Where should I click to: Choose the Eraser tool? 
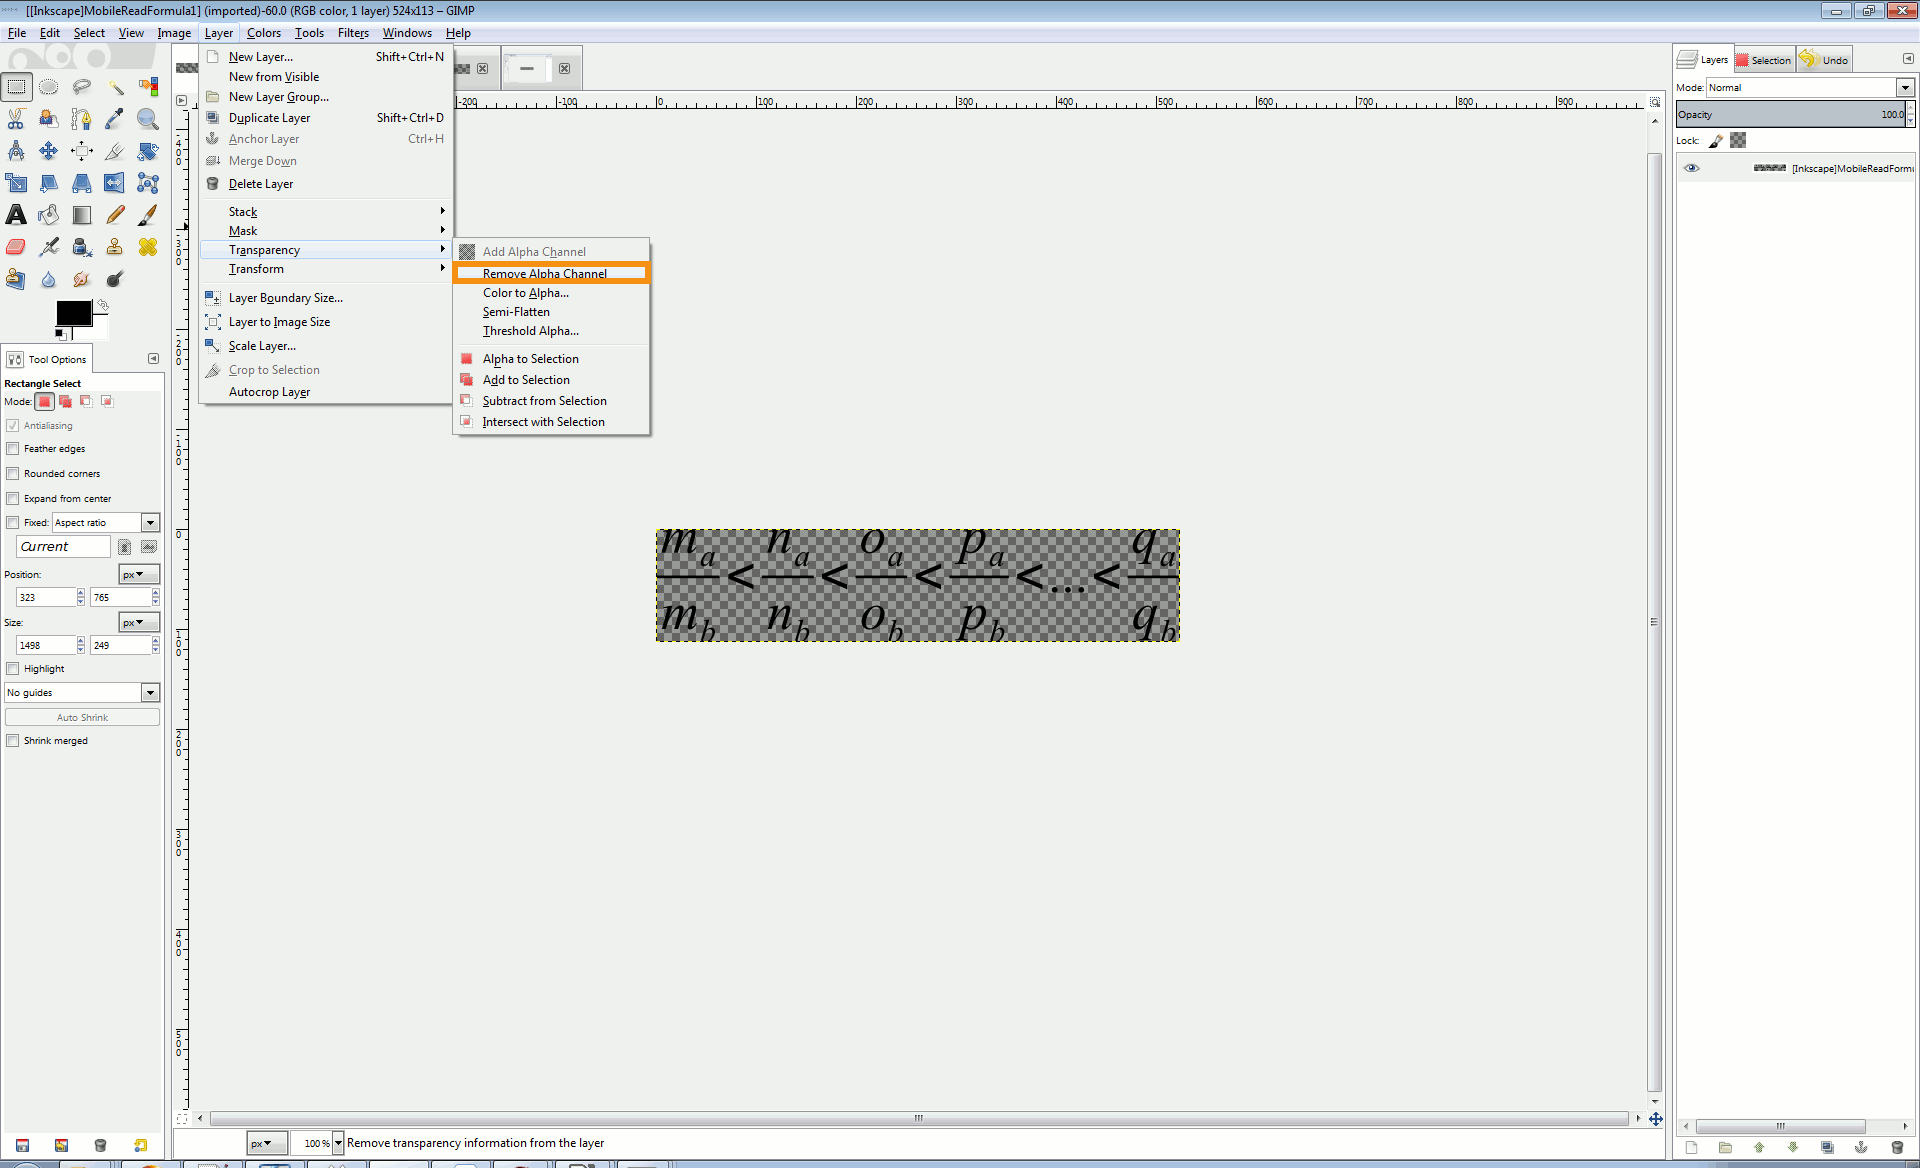click(x=16, y=247)
